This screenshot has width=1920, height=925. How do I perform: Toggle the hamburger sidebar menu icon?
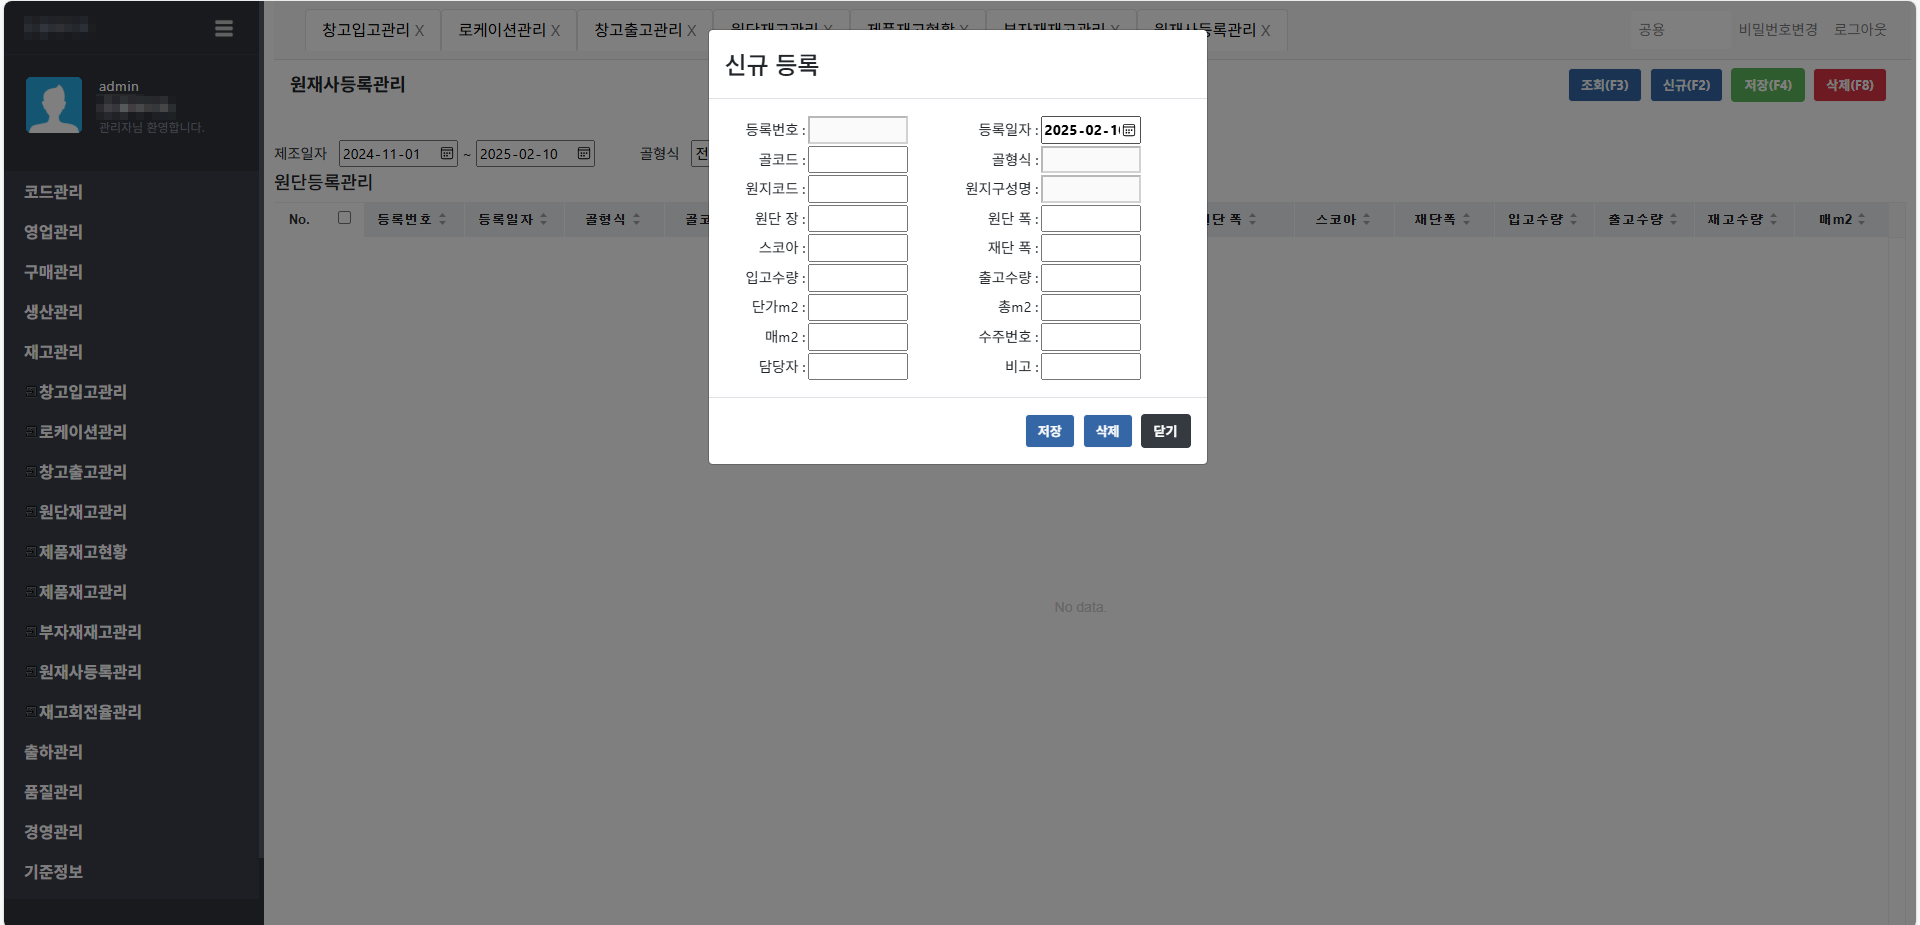point(224,29)
